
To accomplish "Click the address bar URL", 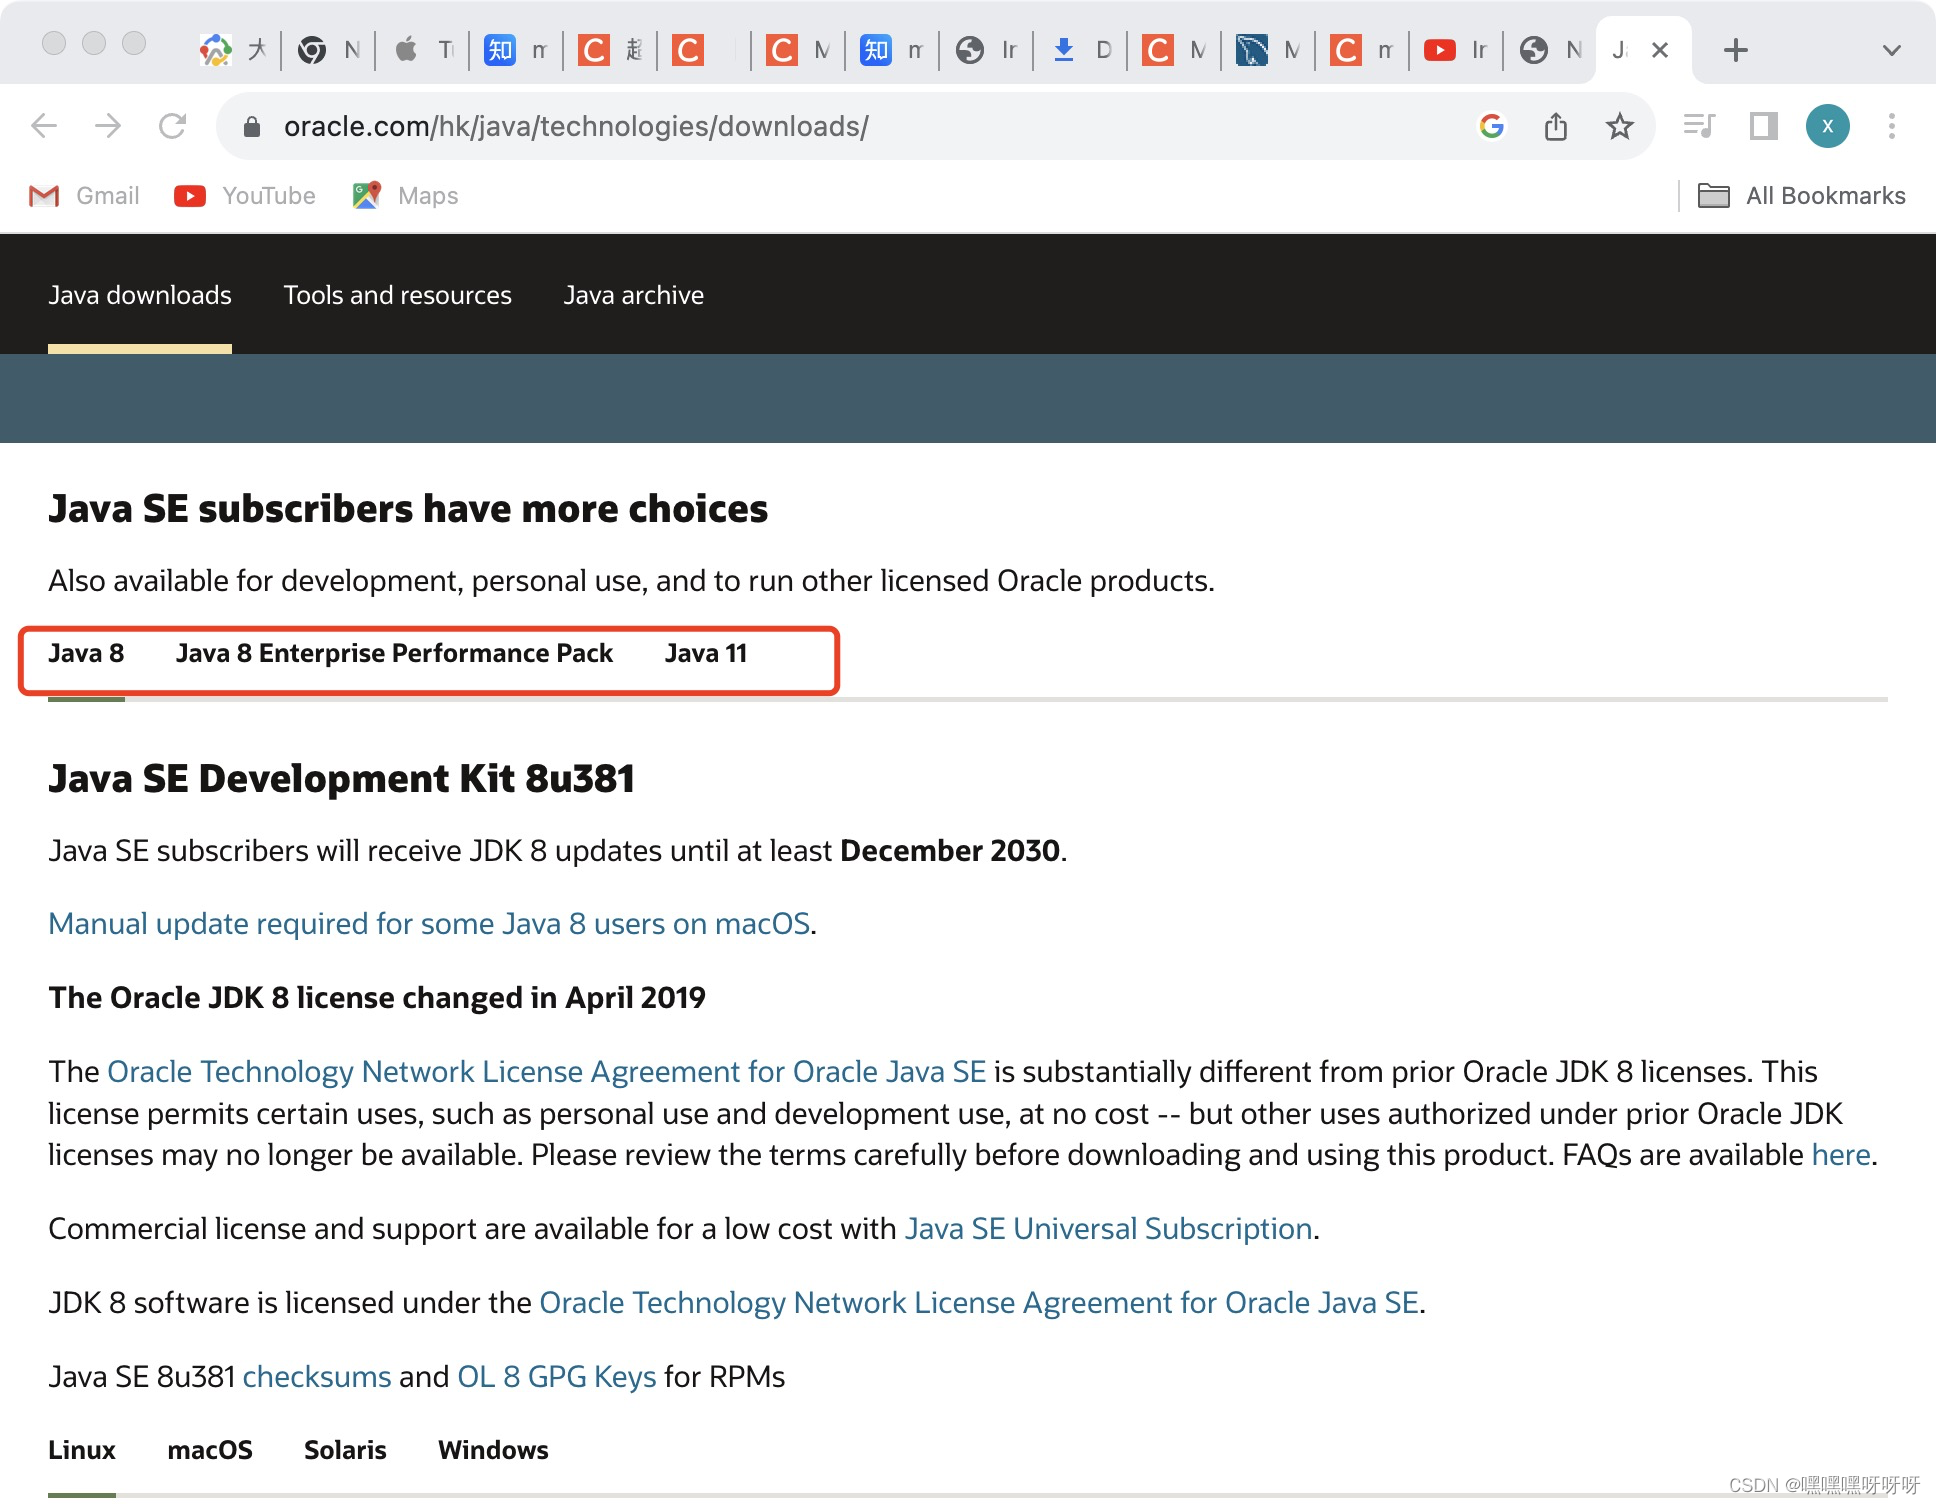I will (576, 127).
